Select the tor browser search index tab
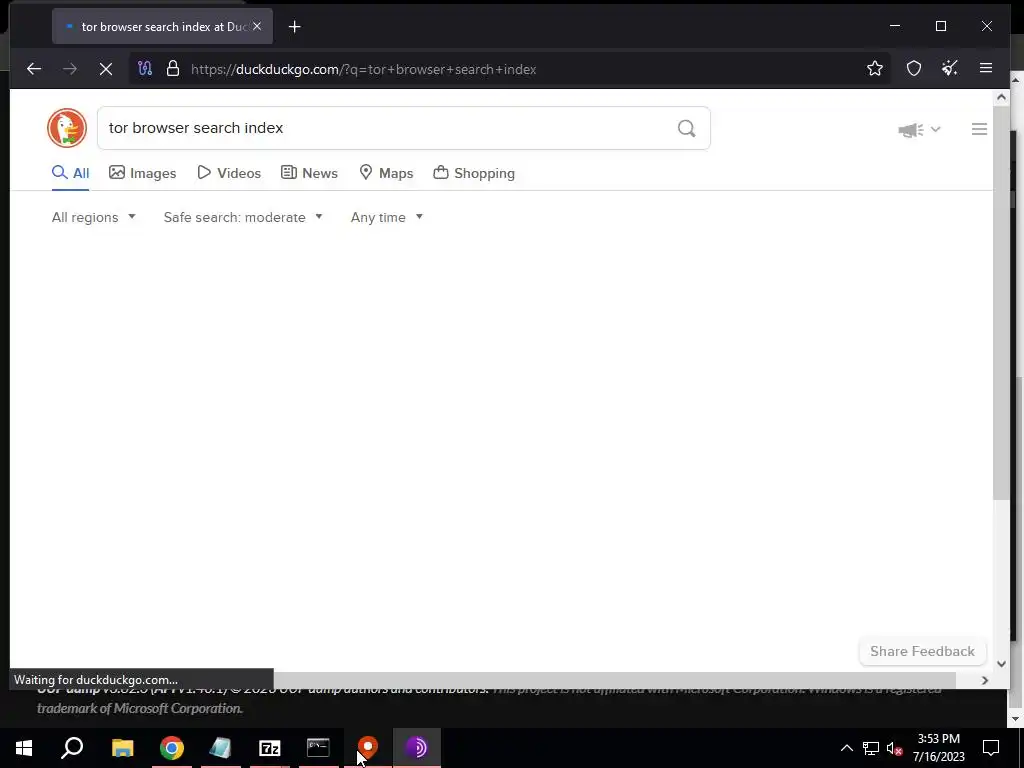The height and width of the screenshot is (768, 1024). 163,27
